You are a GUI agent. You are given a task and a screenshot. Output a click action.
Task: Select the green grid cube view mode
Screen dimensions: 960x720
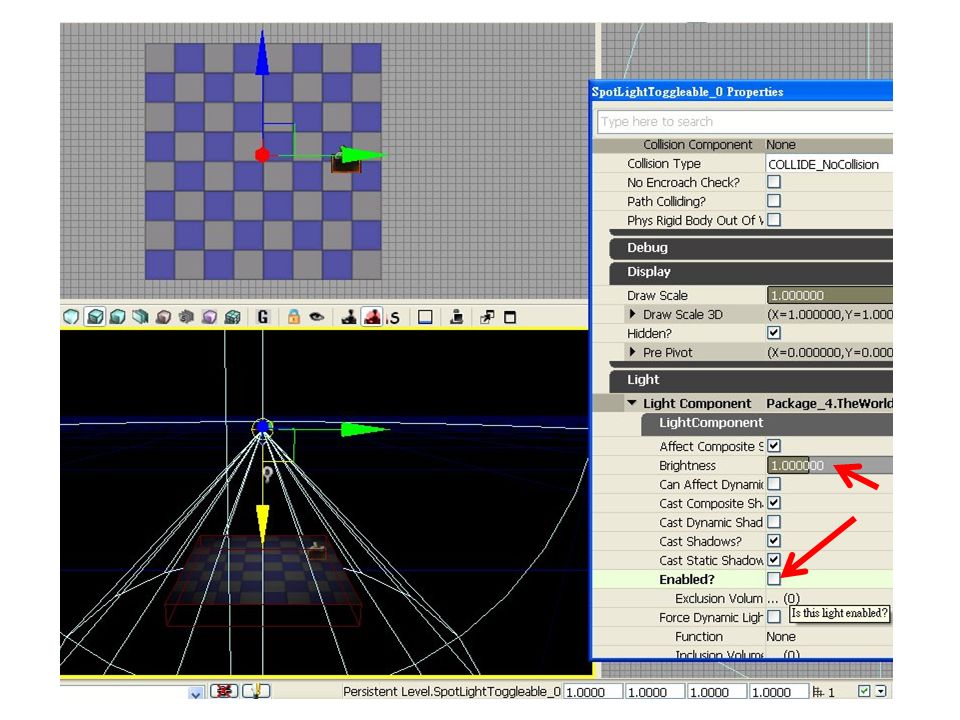coord(233,317)
